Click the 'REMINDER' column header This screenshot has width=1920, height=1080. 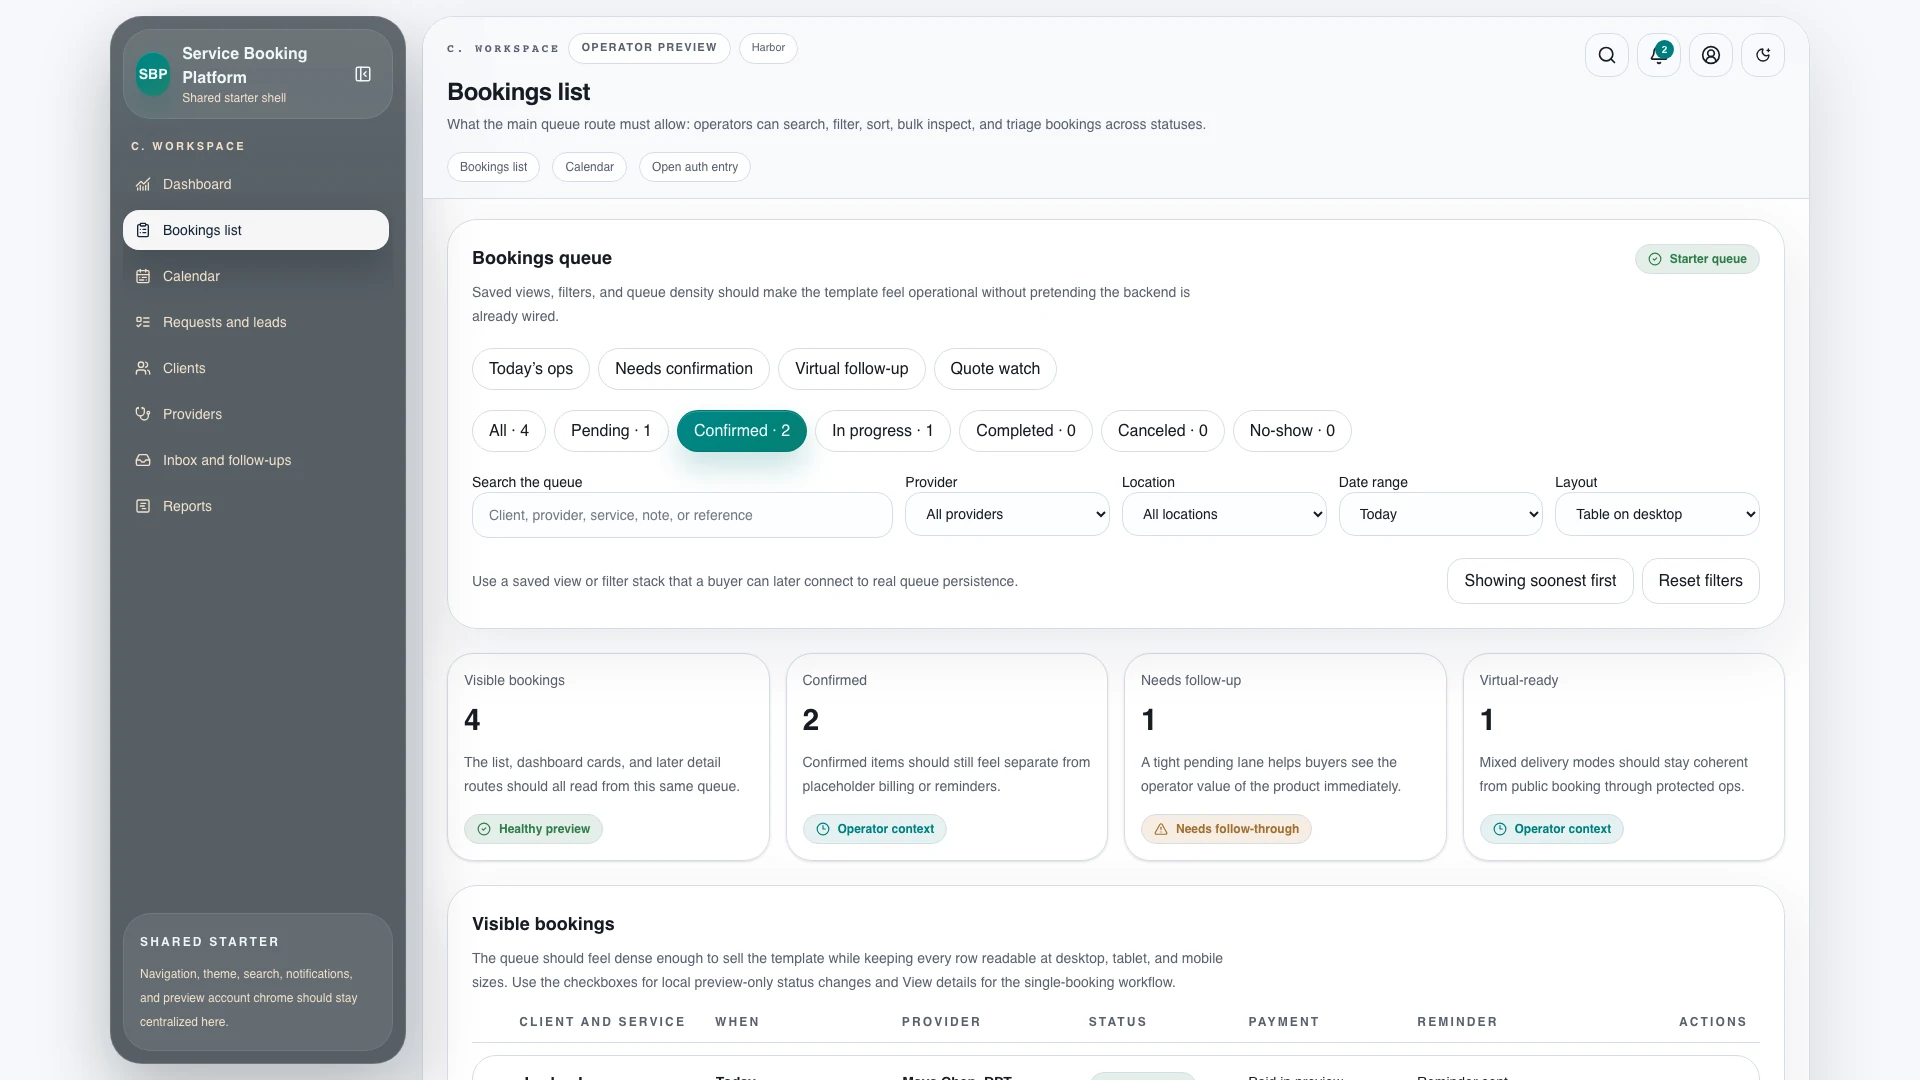(x=1457, y=1022)
